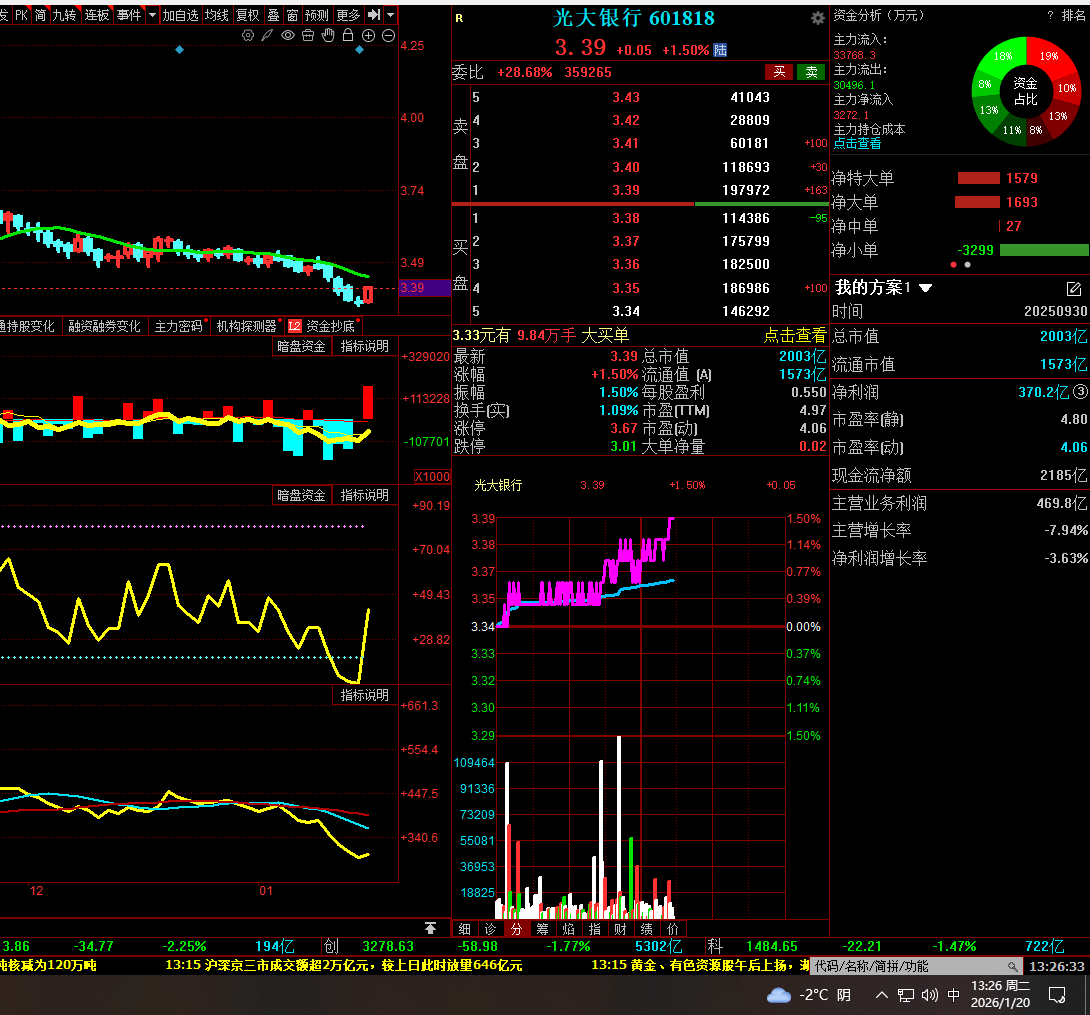1090x1015 pixels.
Task: Click 指标说明 in the bottom indicator panel
Action: click(365, 695)
